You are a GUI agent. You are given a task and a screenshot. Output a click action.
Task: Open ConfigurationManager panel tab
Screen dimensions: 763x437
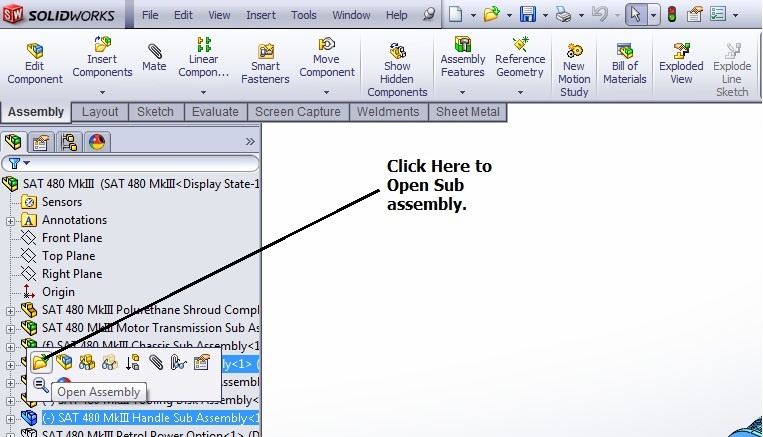(69, 142)
